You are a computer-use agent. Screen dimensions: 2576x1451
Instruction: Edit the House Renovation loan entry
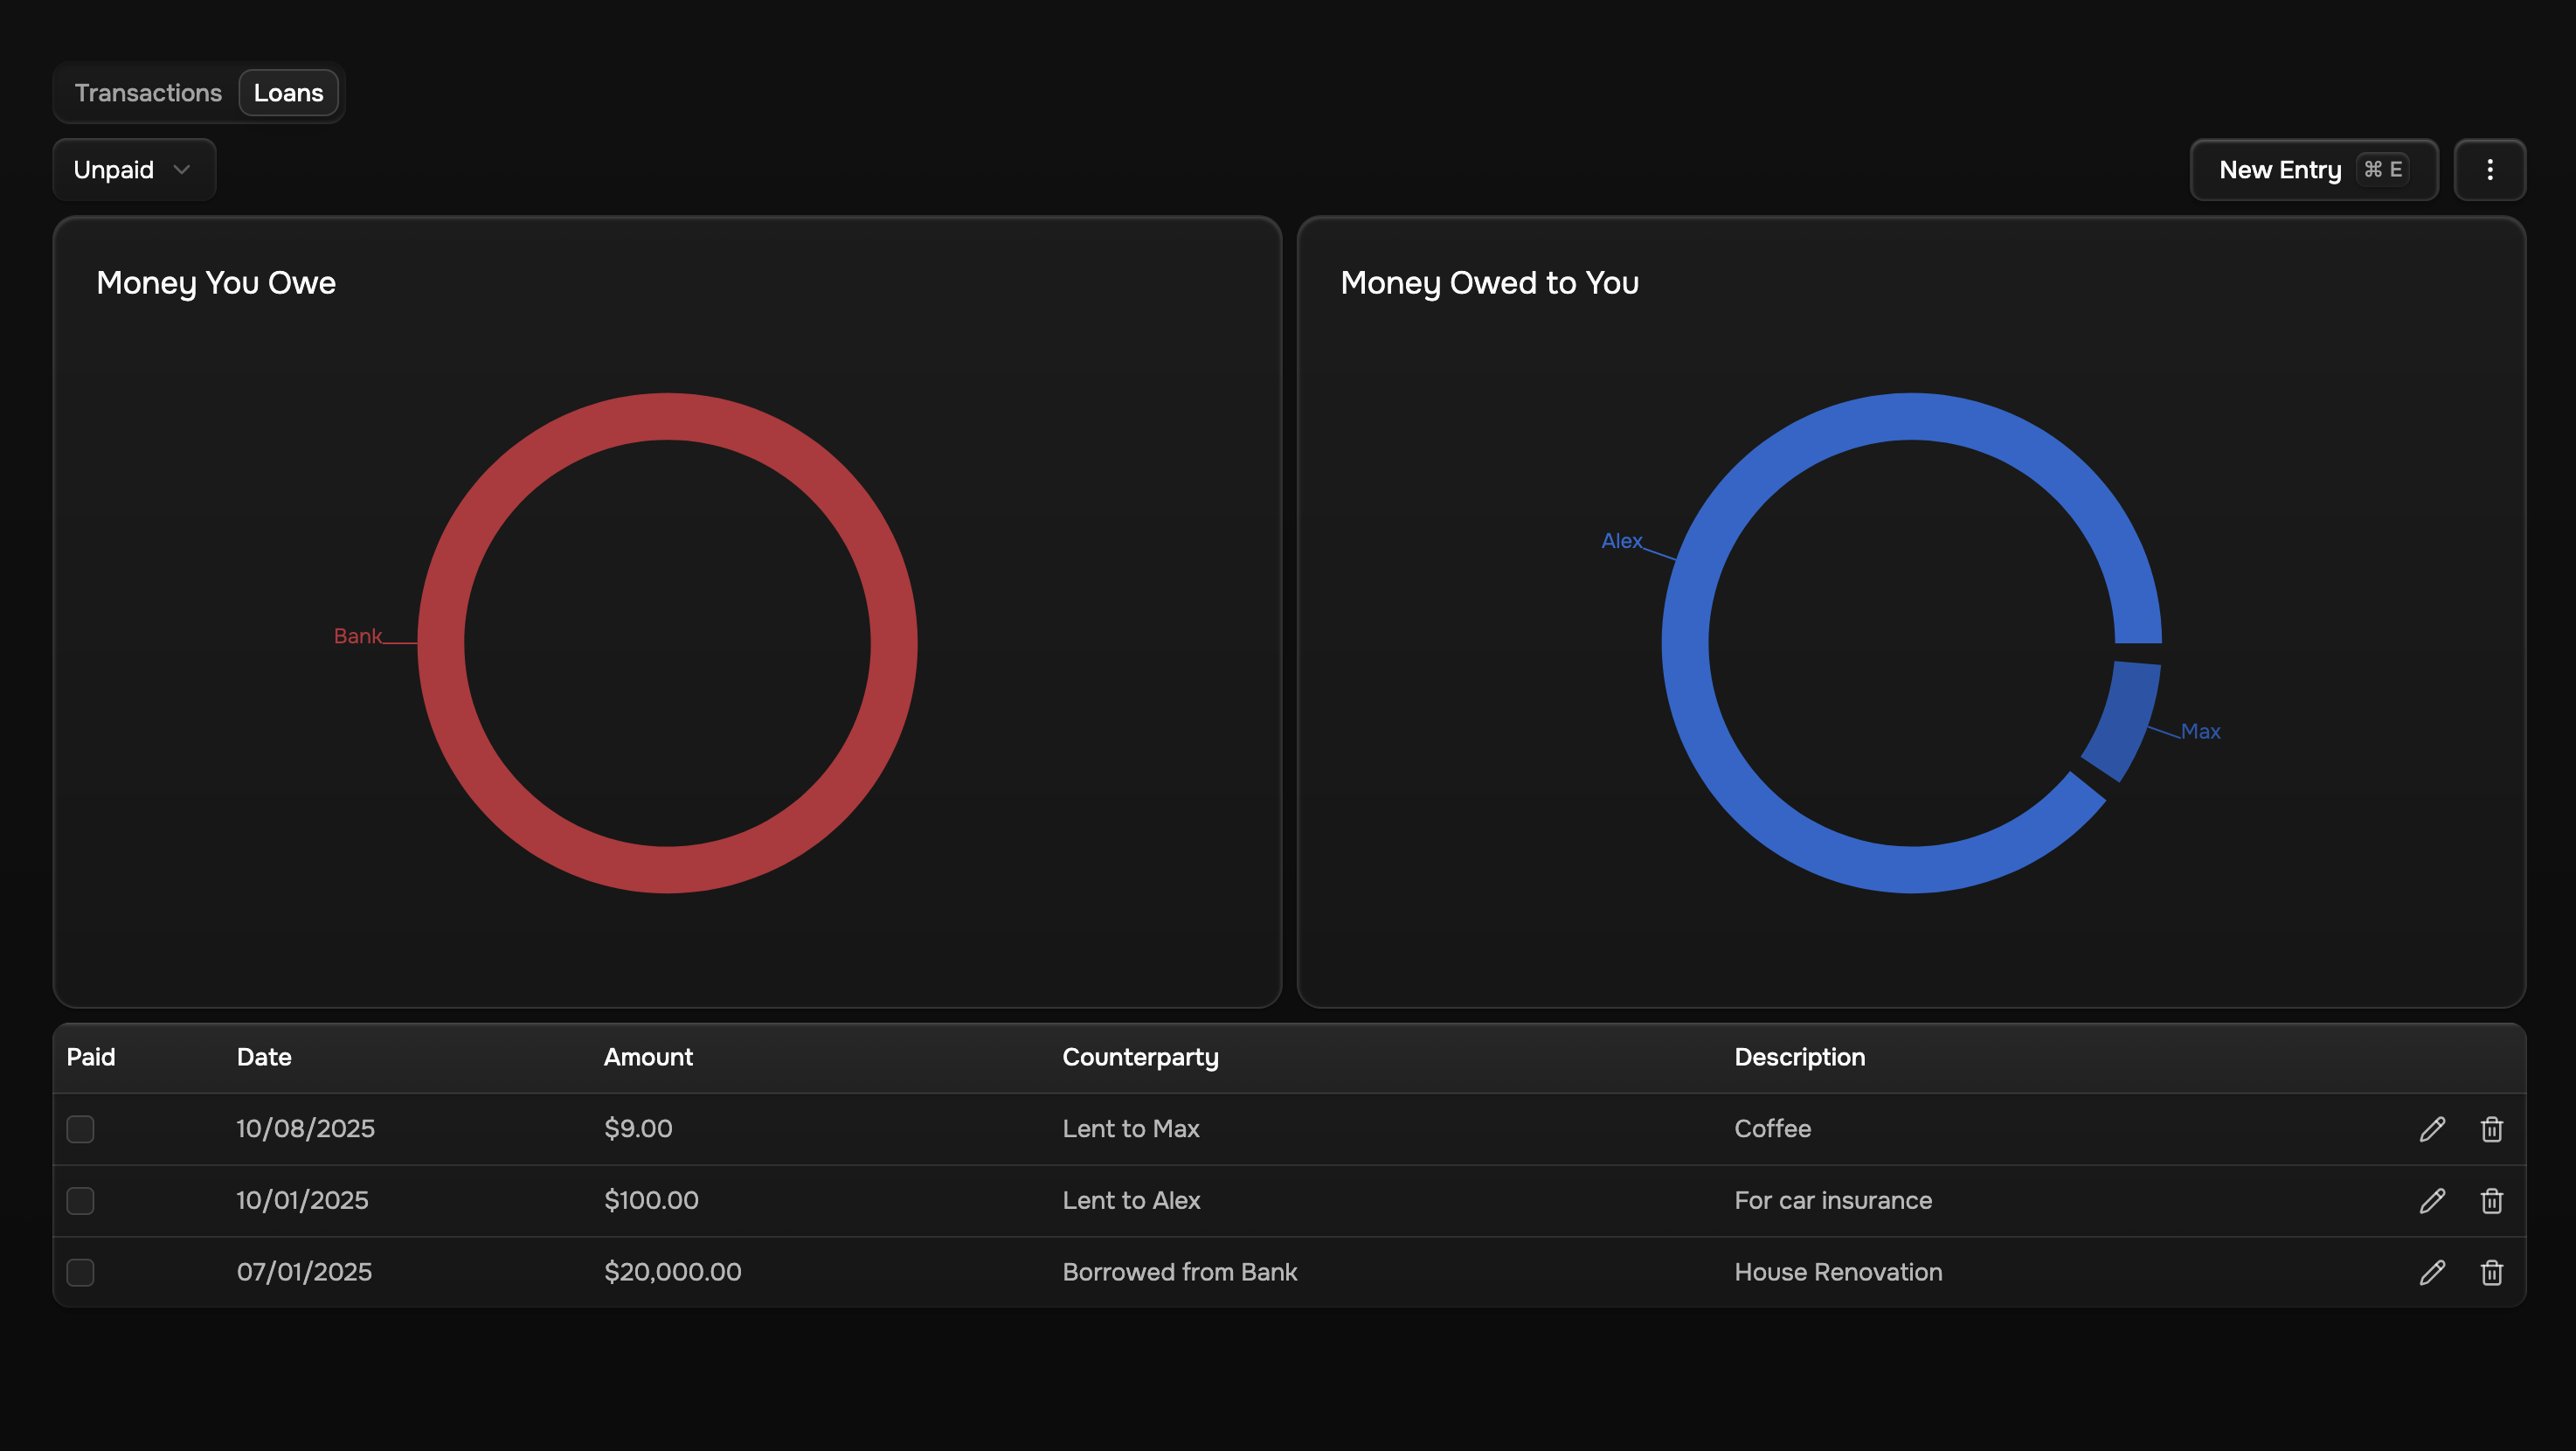pyautogui.click(x=2432, y=1272)
